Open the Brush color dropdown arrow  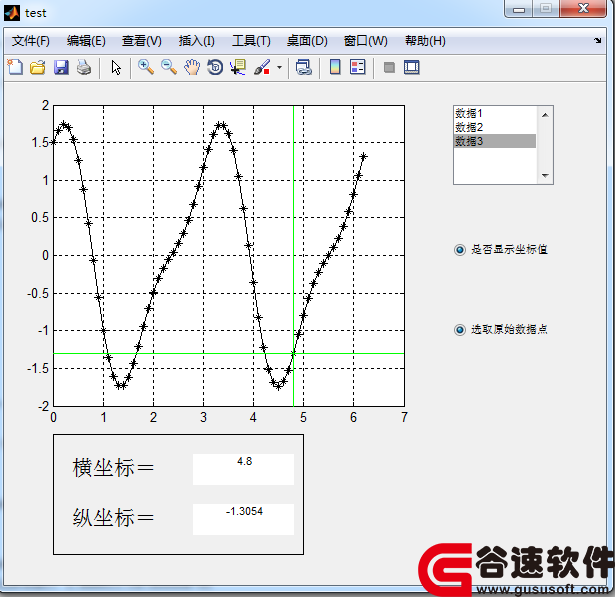click(x=279, y=67)
